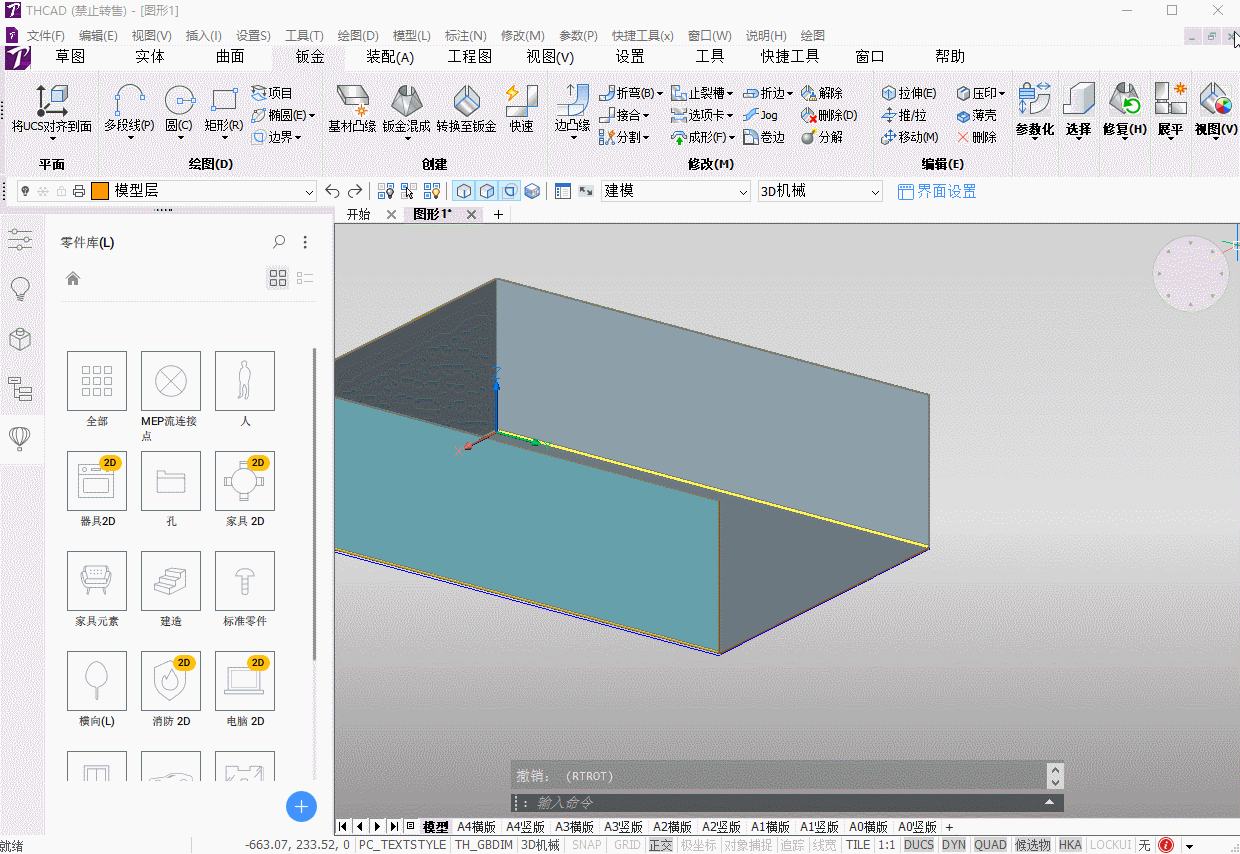This screenshot has height=854, width=1240.
Task: Open the 3D cube sidebar panel icon
Action: (19, 338)
